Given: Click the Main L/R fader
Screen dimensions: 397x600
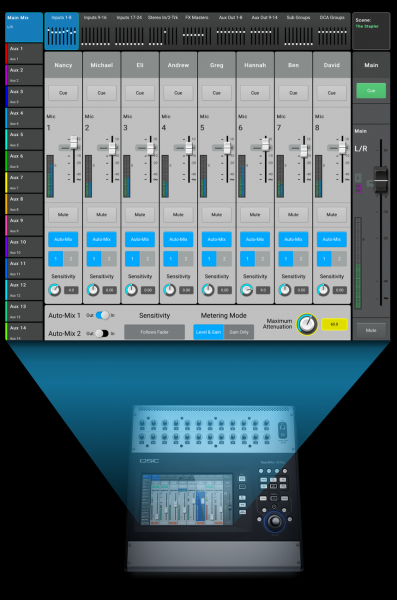Looking at the screenshot, I should click(x=381, y=179).
